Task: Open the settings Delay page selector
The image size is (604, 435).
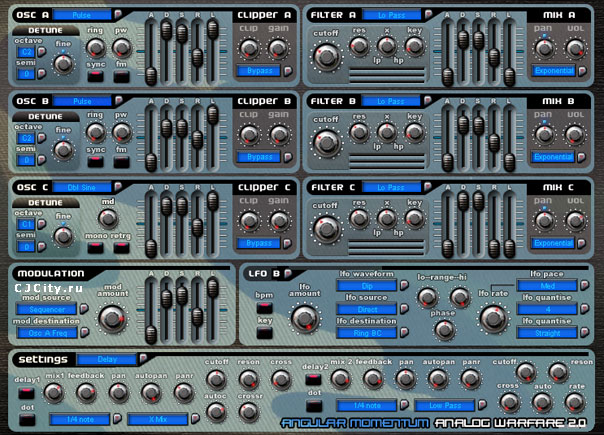Action: [x=107, y=359]
